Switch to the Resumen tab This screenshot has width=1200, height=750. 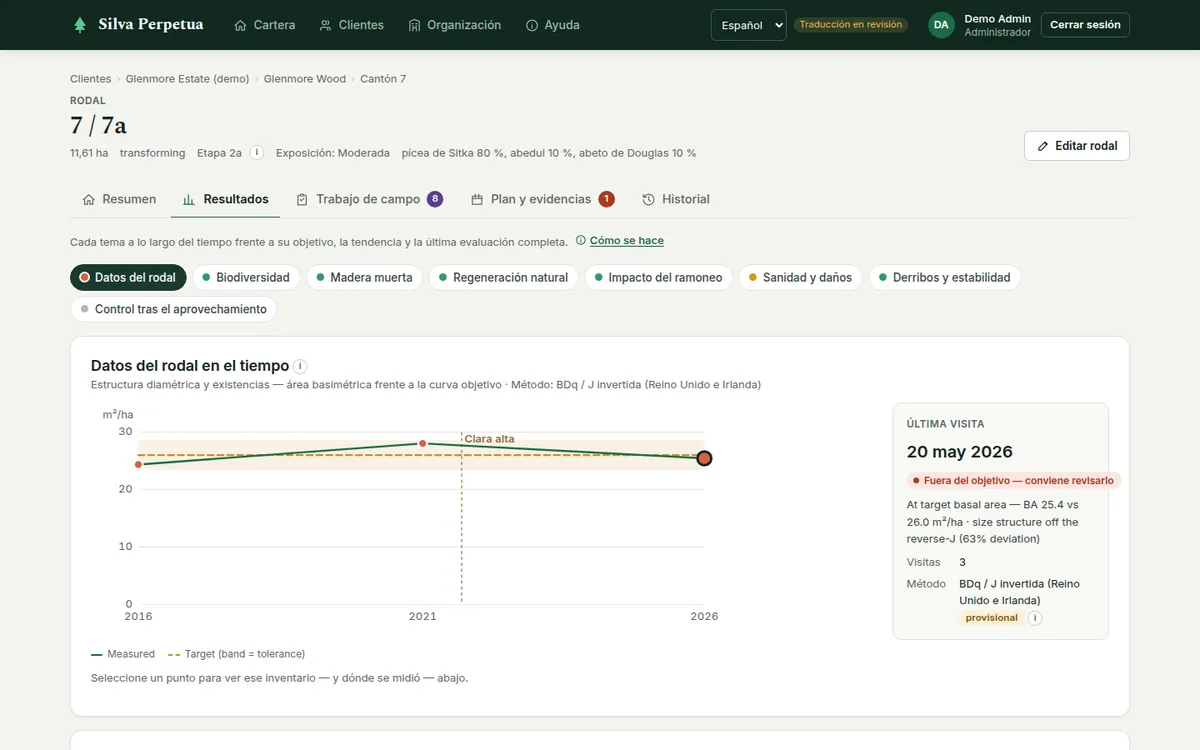[x=119, y=199]
